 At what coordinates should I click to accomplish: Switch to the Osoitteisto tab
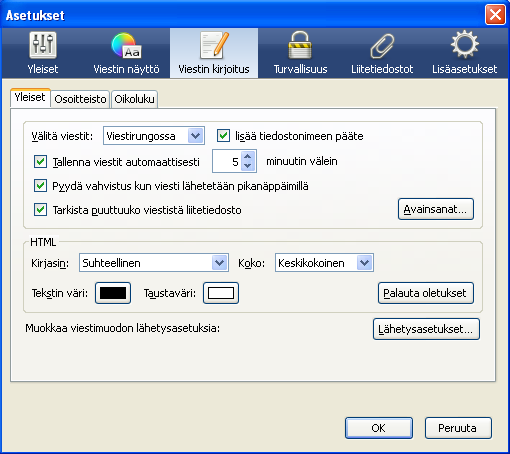click(80, 99)
